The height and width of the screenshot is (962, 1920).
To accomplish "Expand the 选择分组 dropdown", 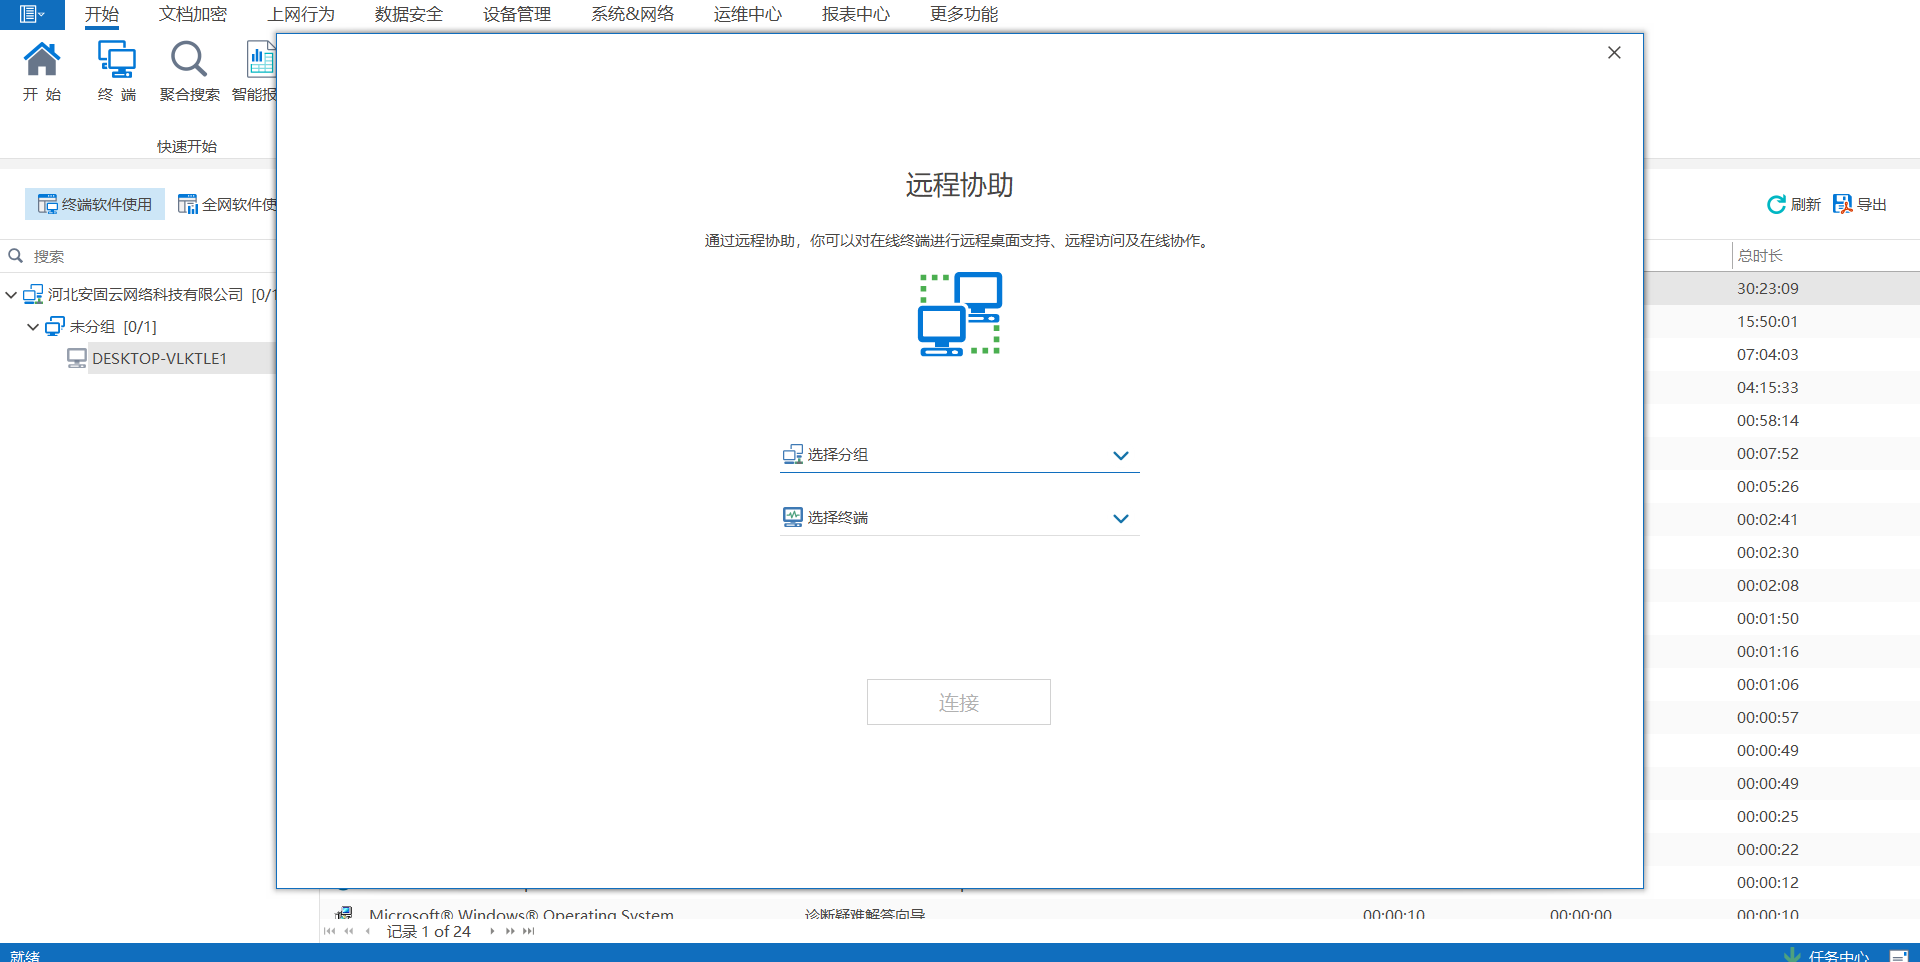I will [1120, 456].
